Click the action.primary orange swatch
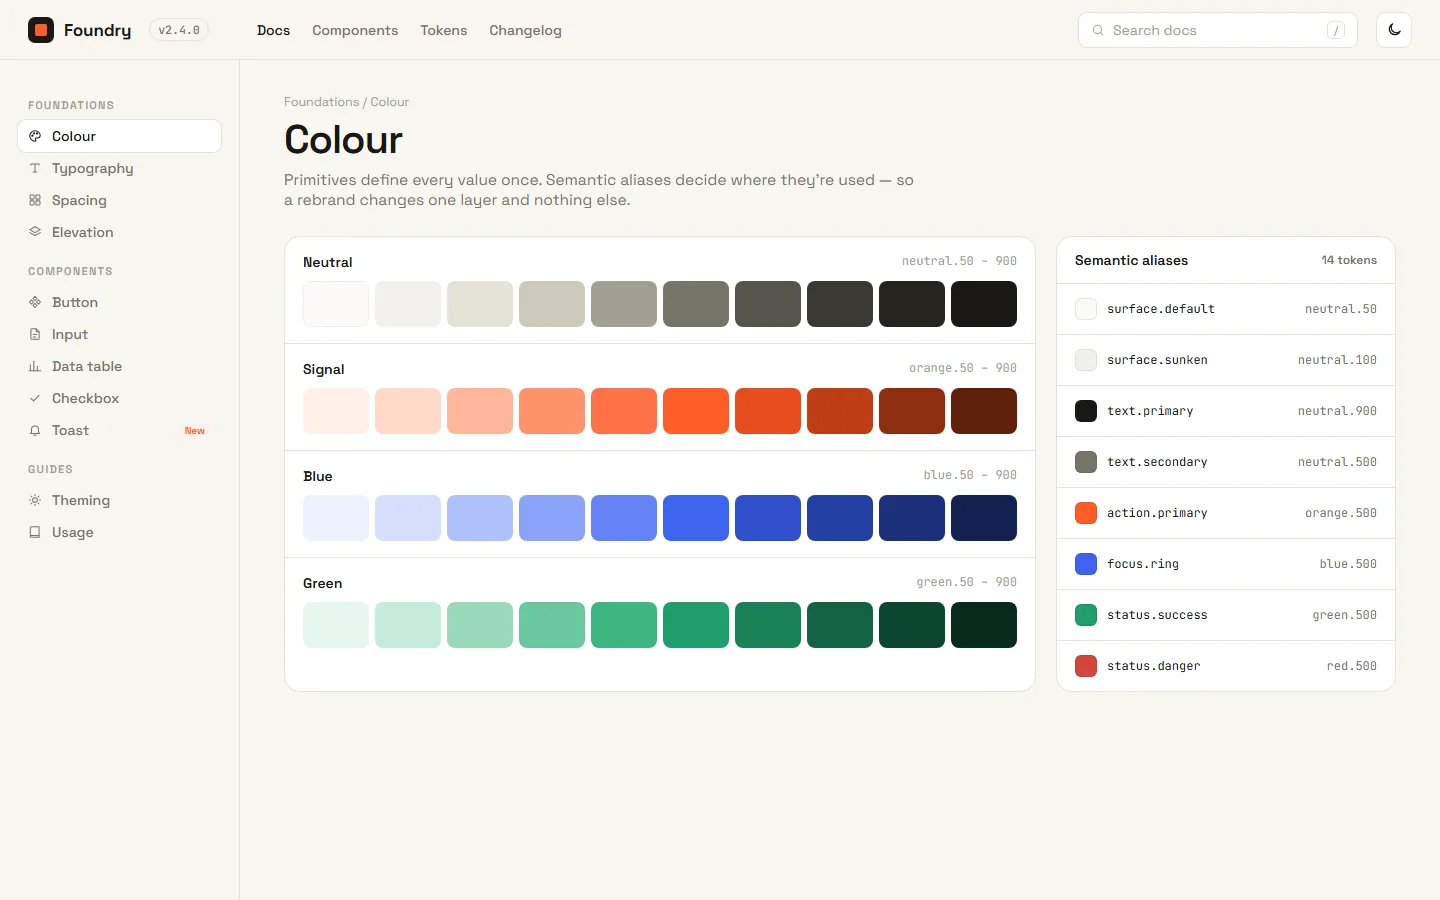Viewport: 1440px width, 900px height. pos(1086,513)
